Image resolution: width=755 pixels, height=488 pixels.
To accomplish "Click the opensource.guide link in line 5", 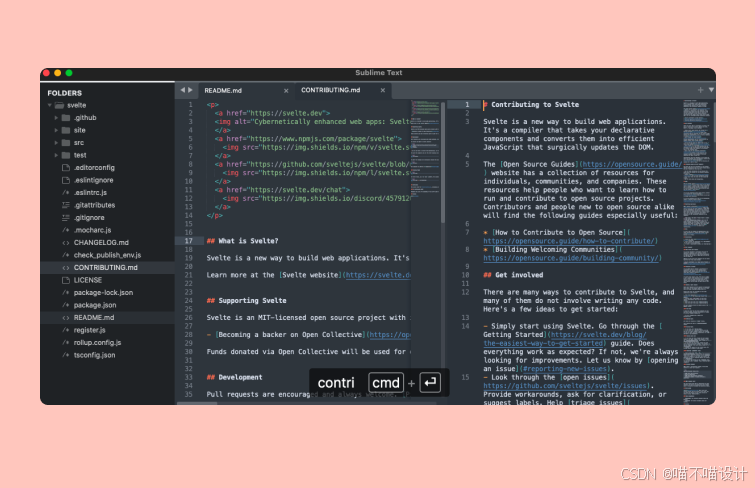I will (x=632, y=164).
